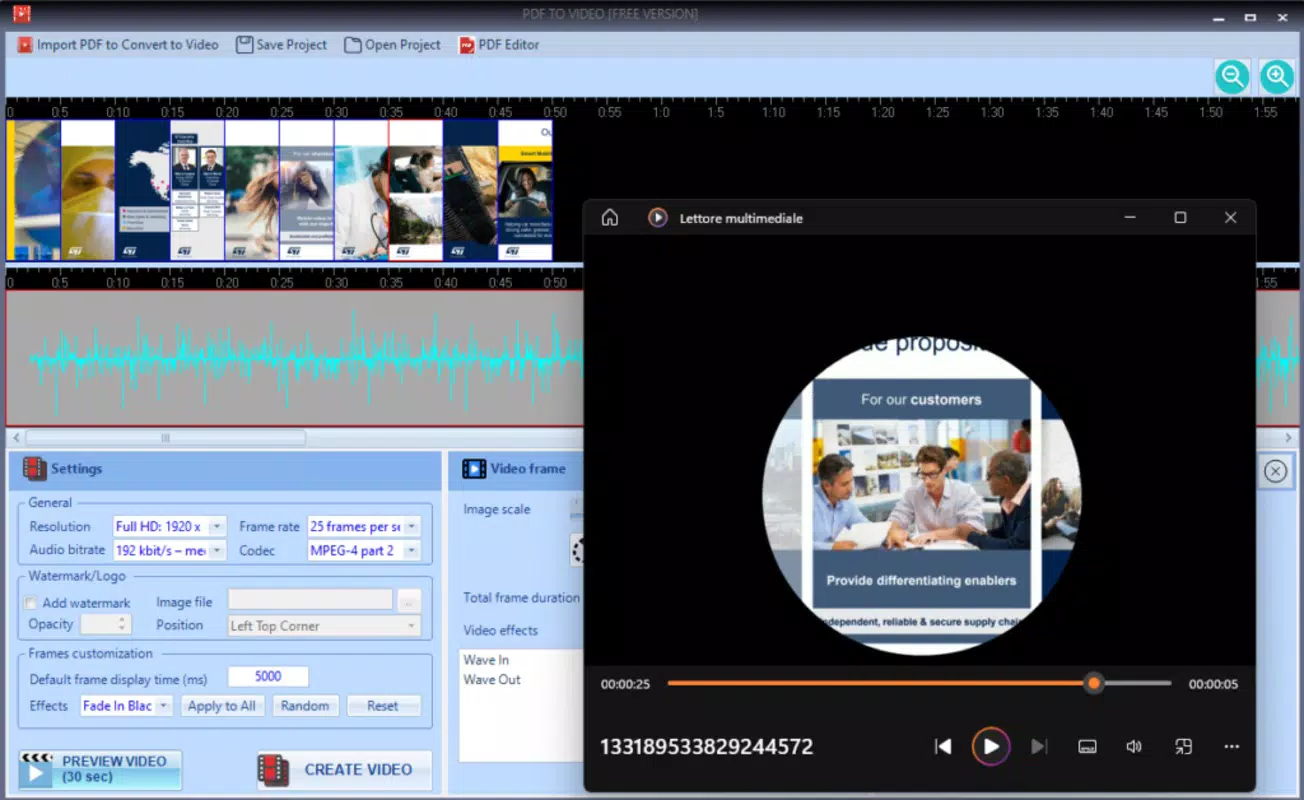Play the video in the media player
1304x800 pixels.
991,746
